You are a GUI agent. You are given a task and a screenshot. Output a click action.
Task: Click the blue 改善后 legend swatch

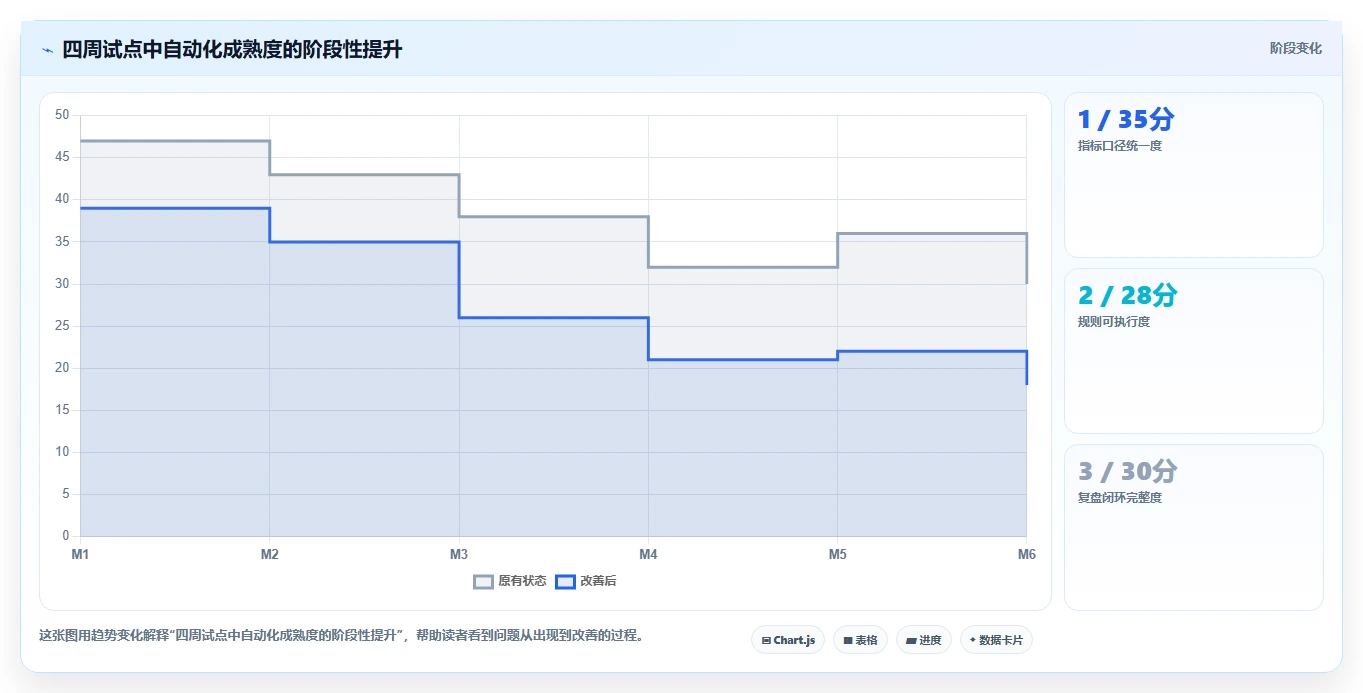pyautogui.click(x=566, y=581)
